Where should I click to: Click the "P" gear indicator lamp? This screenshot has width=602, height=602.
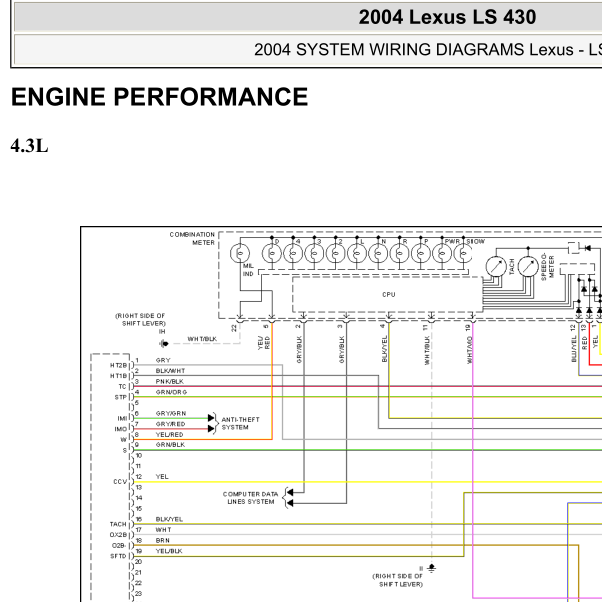tap(421, 254)
